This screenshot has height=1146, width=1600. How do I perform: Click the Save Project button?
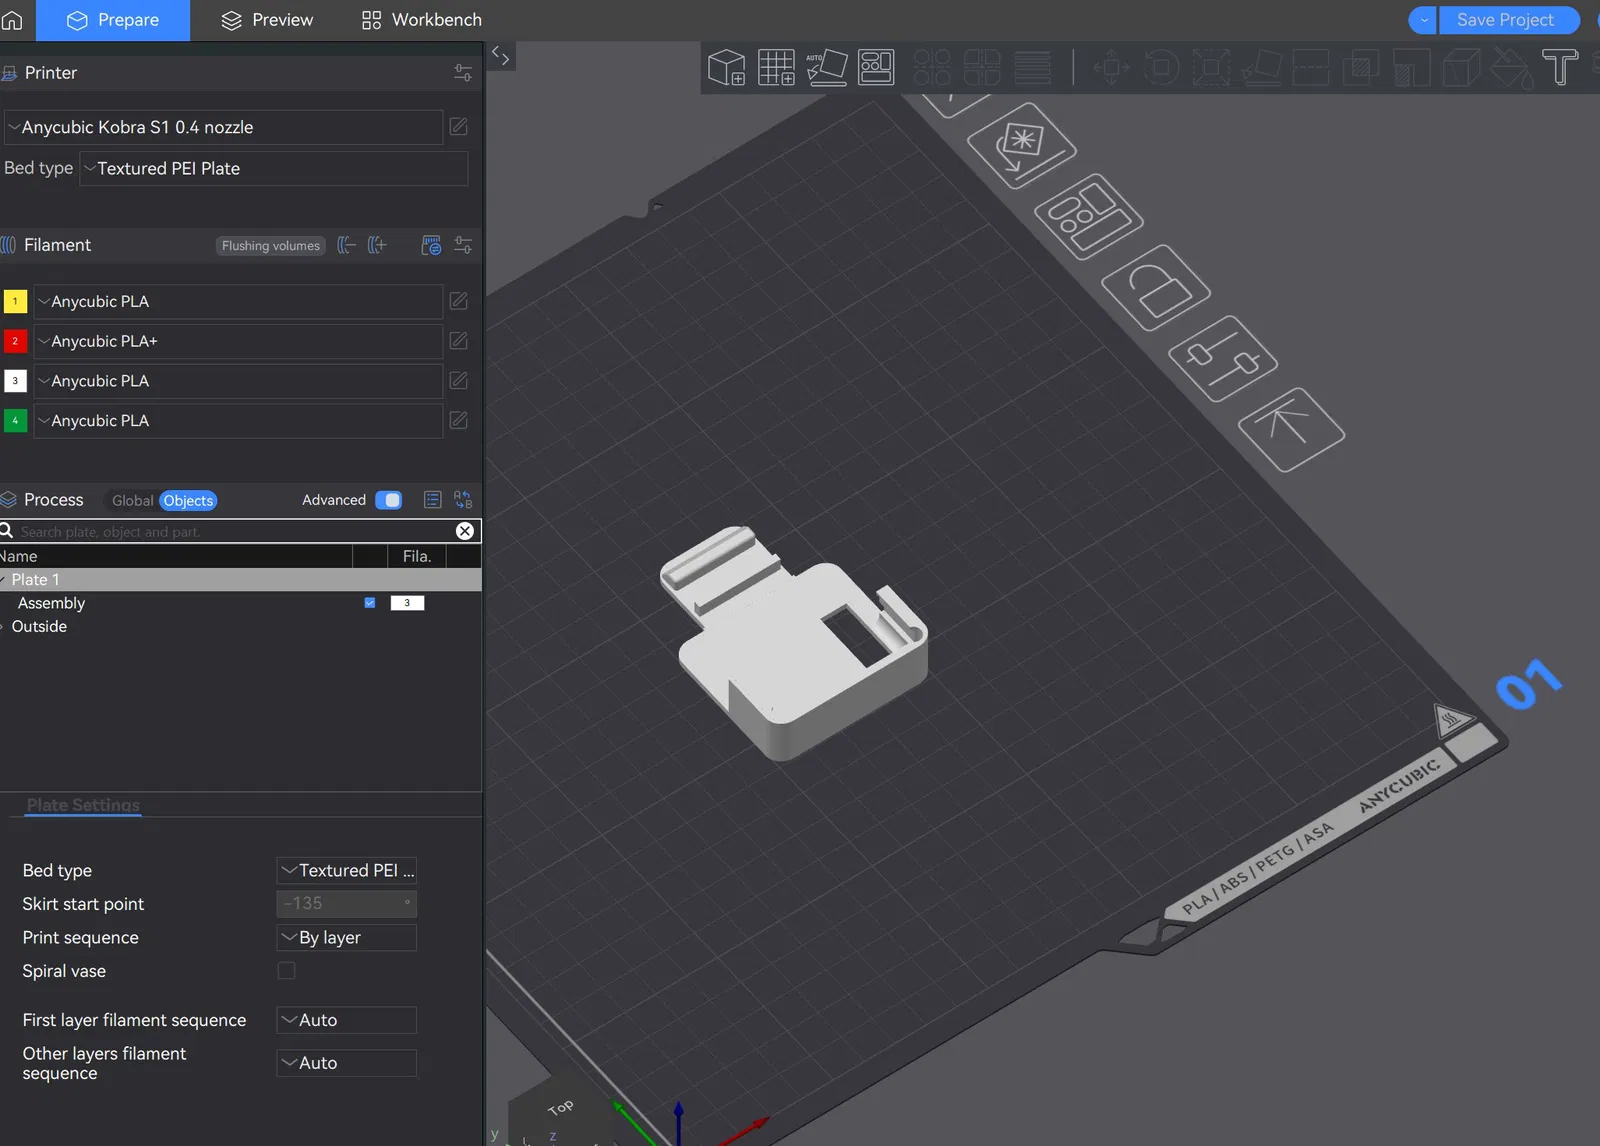click(1505, 20)
